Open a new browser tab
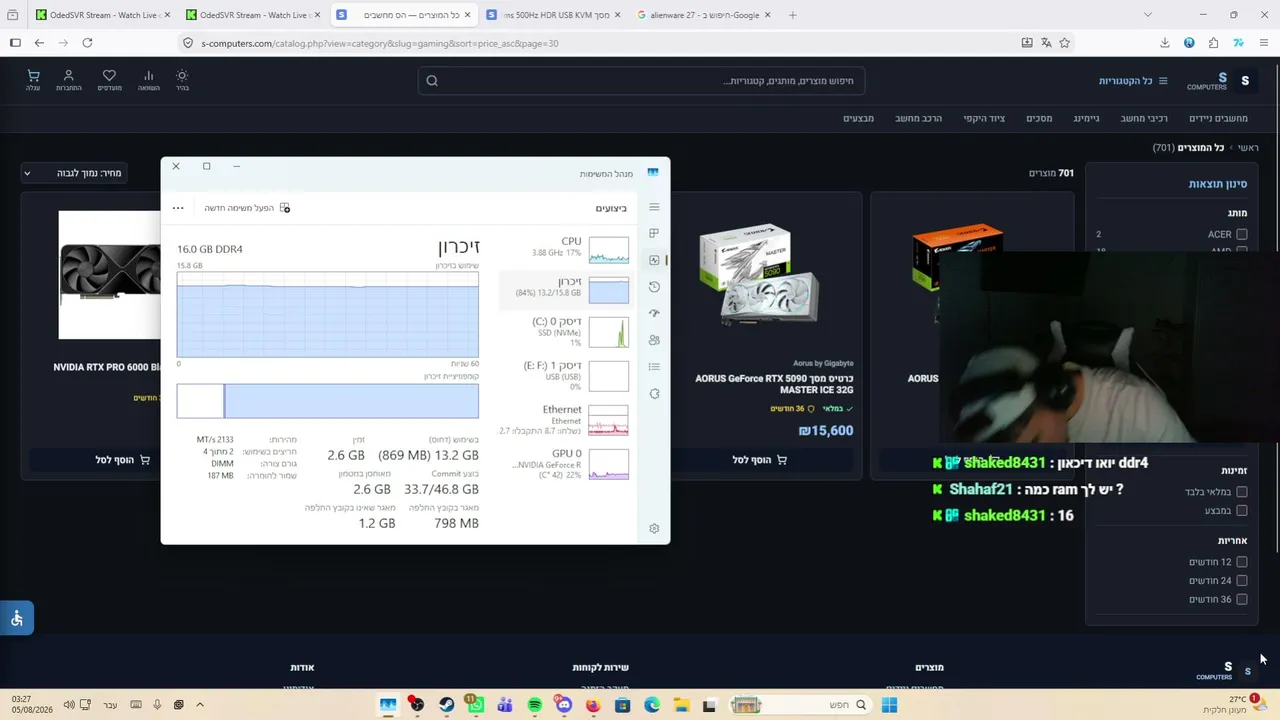The image size is (1280, 720). point(793,15)
